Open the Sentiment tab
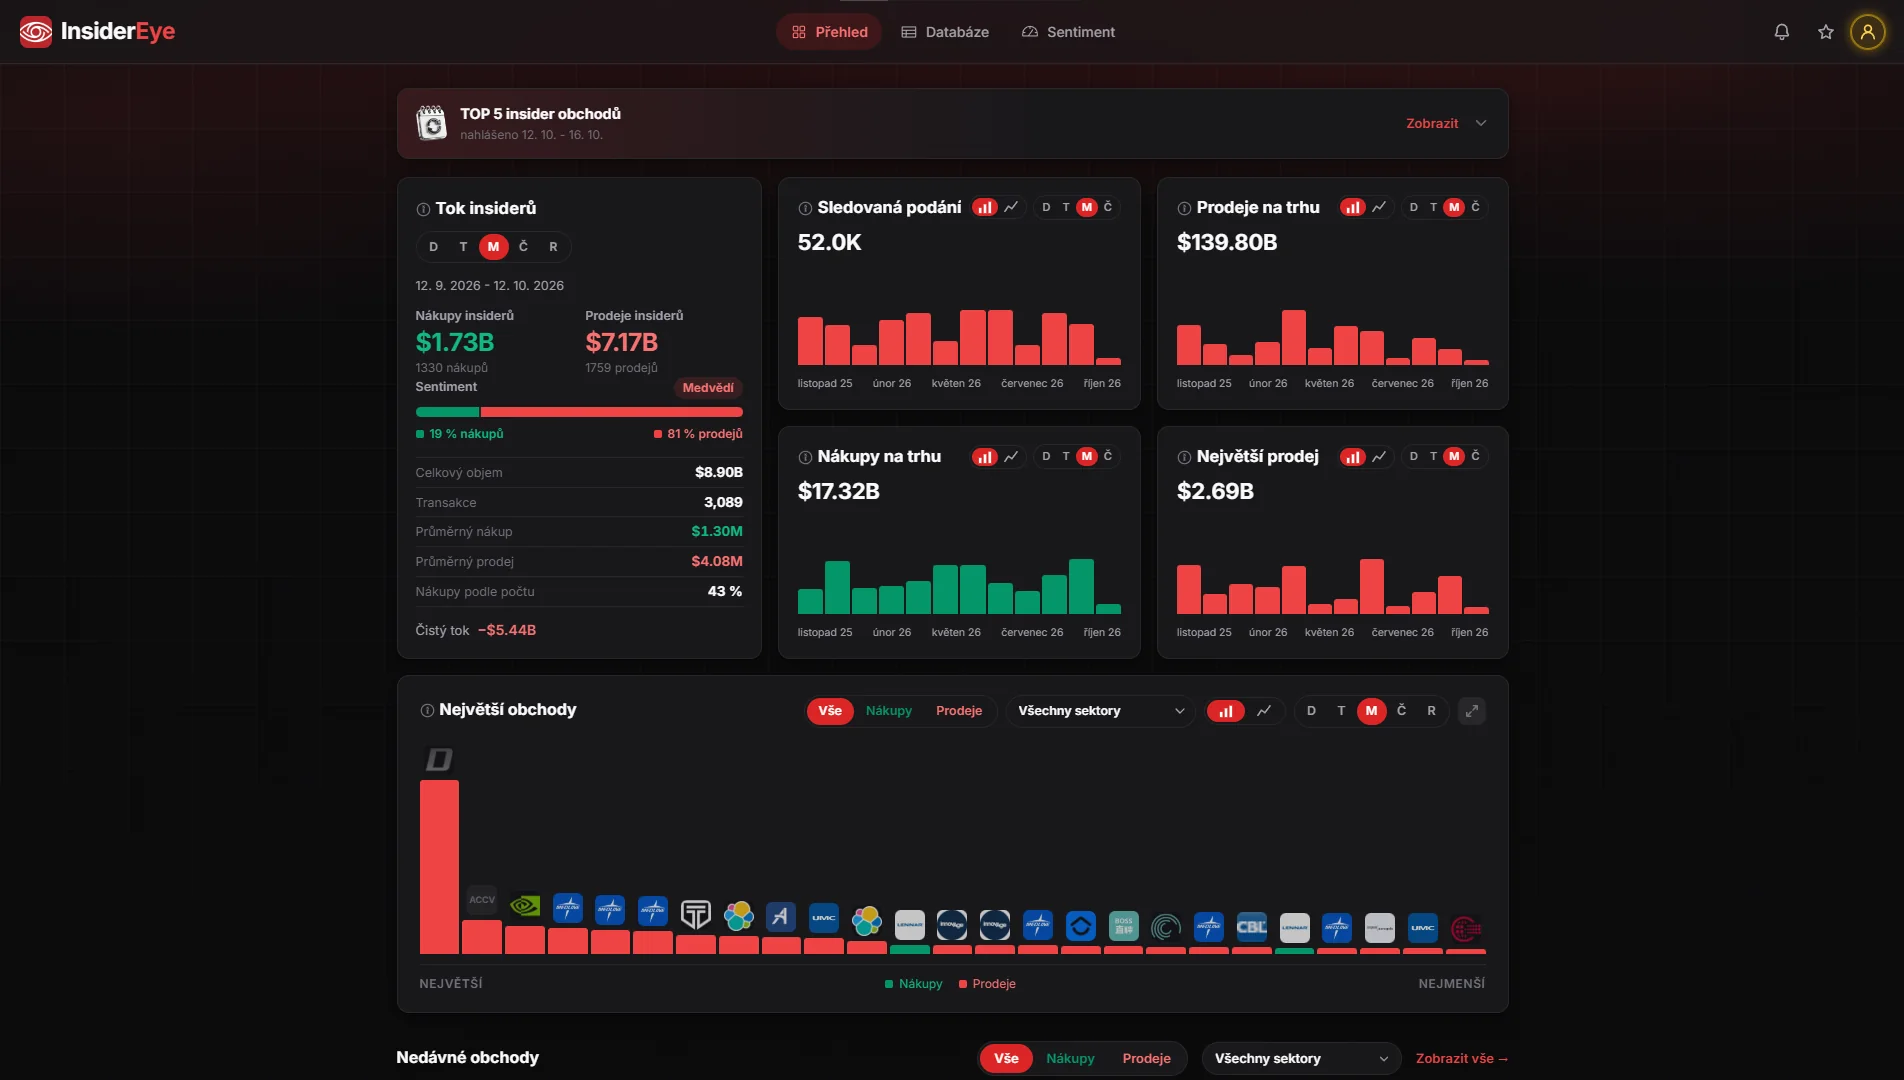1904x1080 pixels. (1068, 32)
